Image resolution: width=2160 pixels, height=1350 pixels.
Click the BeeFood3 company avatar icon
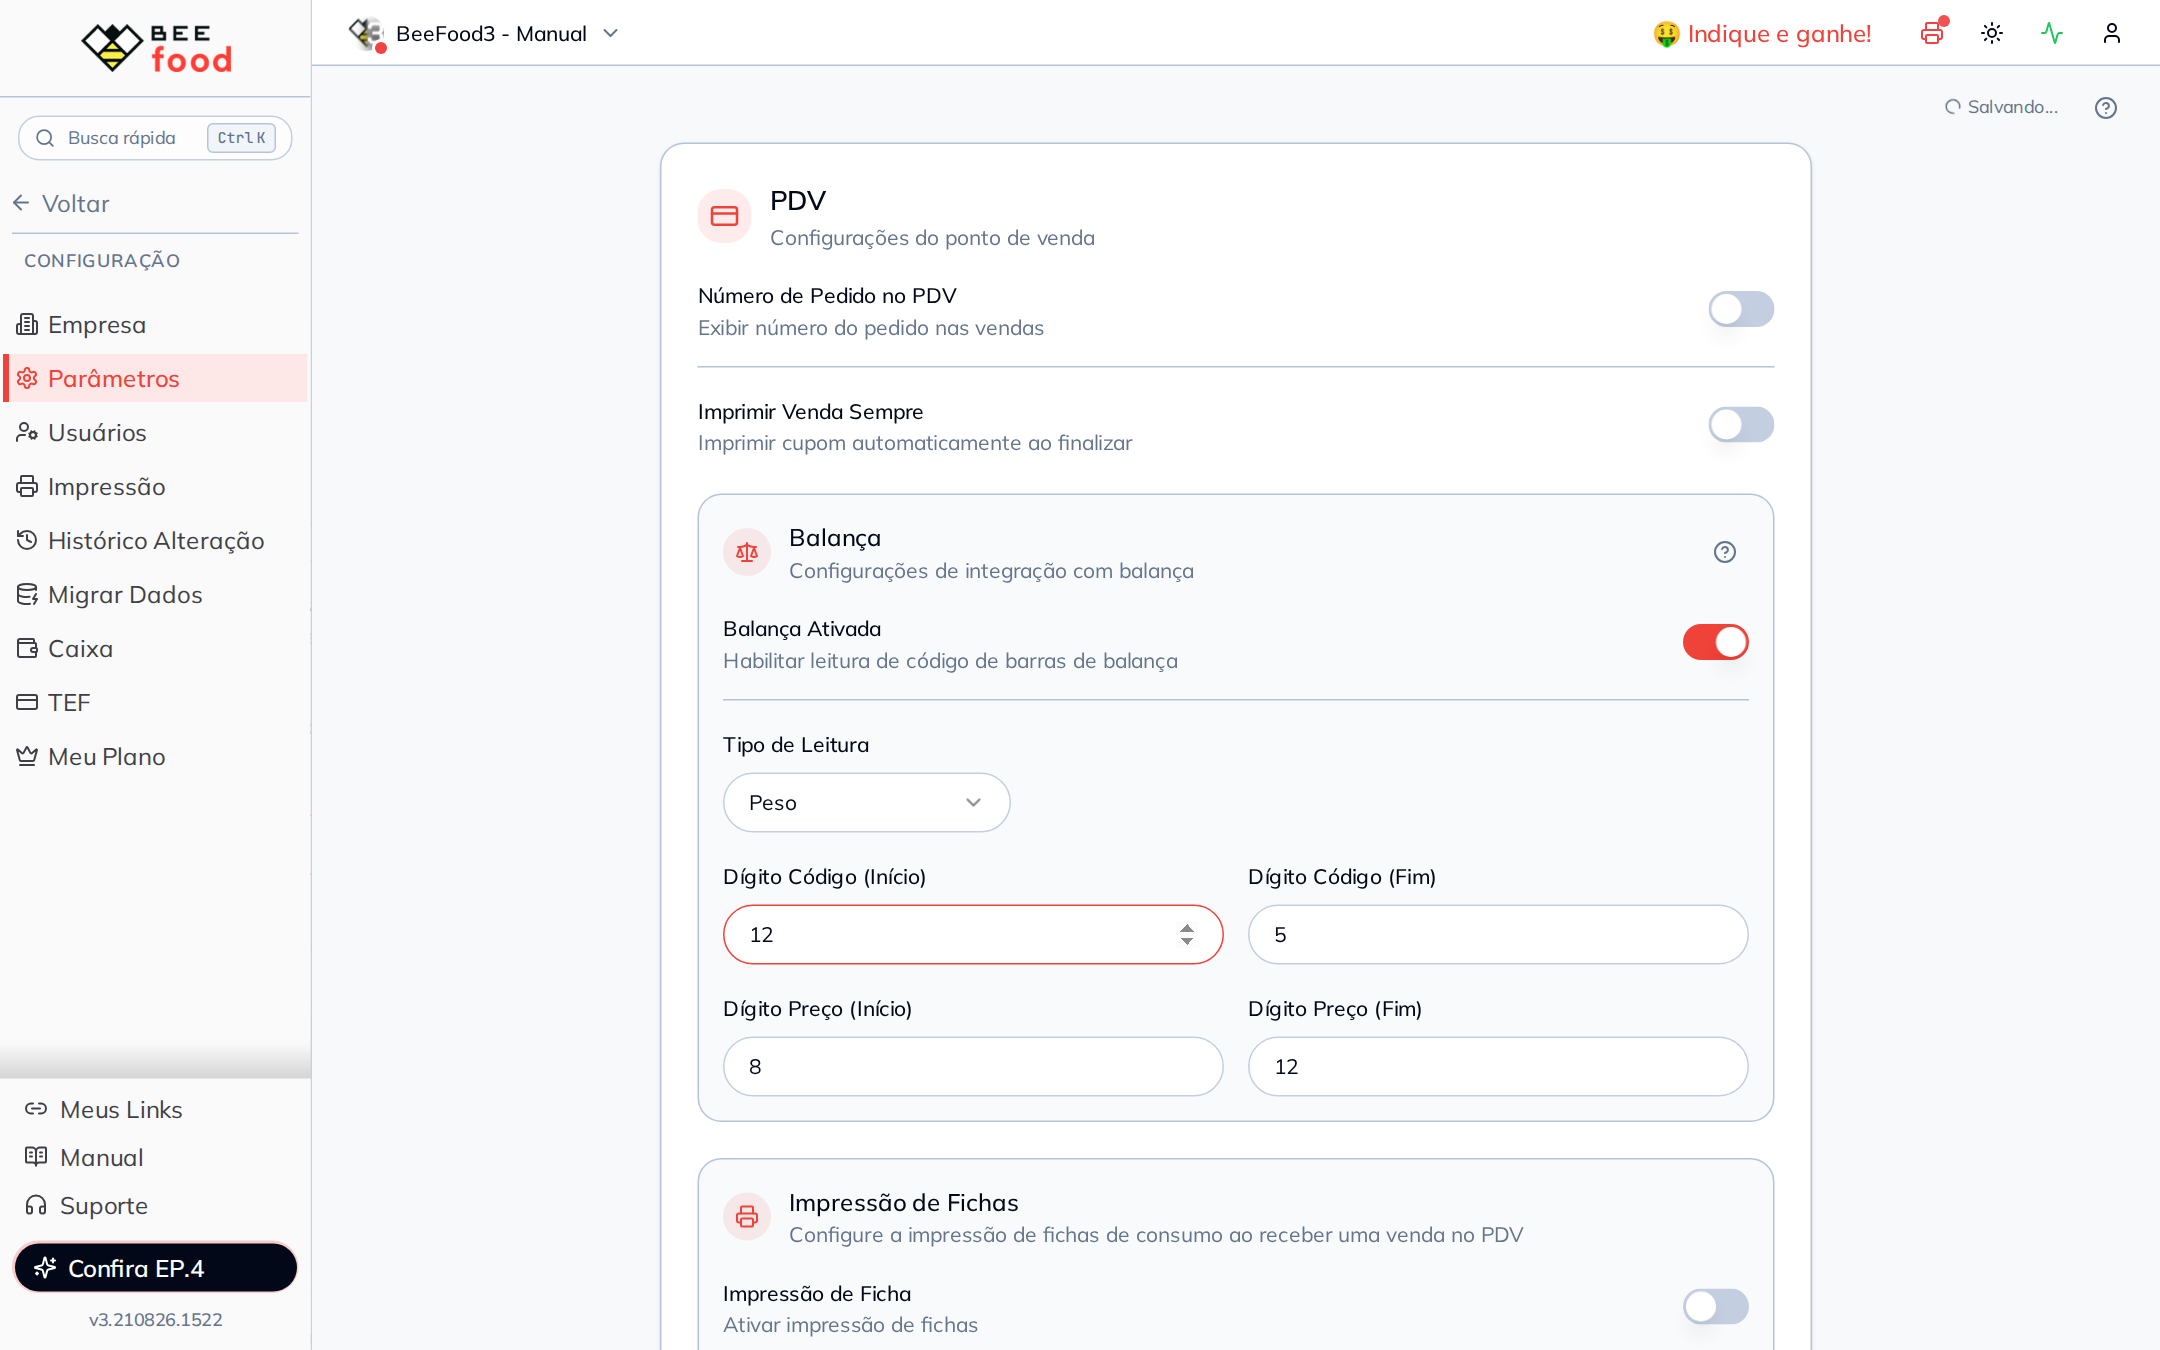coord(366,33)
